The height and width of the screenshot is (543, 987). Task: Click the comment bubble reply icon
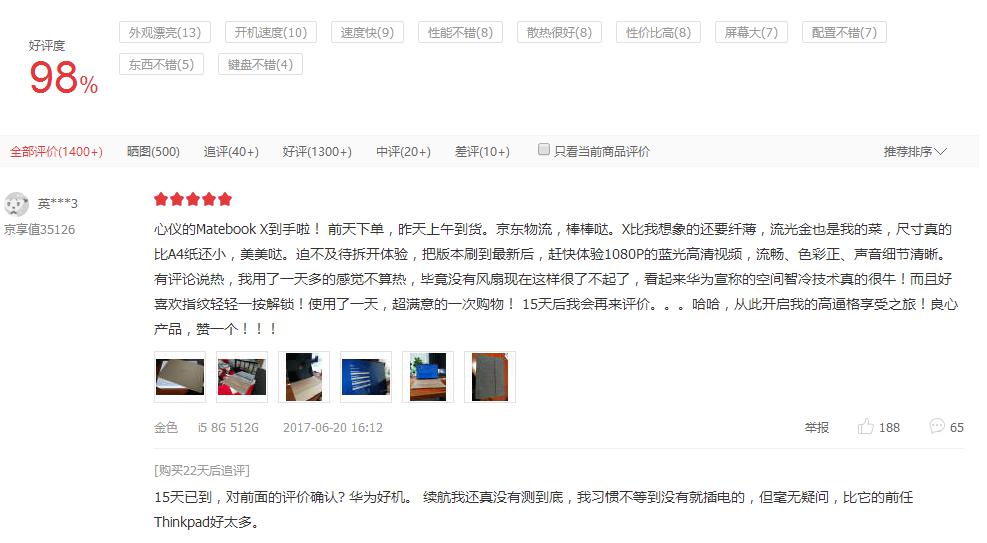pyautogui.click(x=937, y=426)
